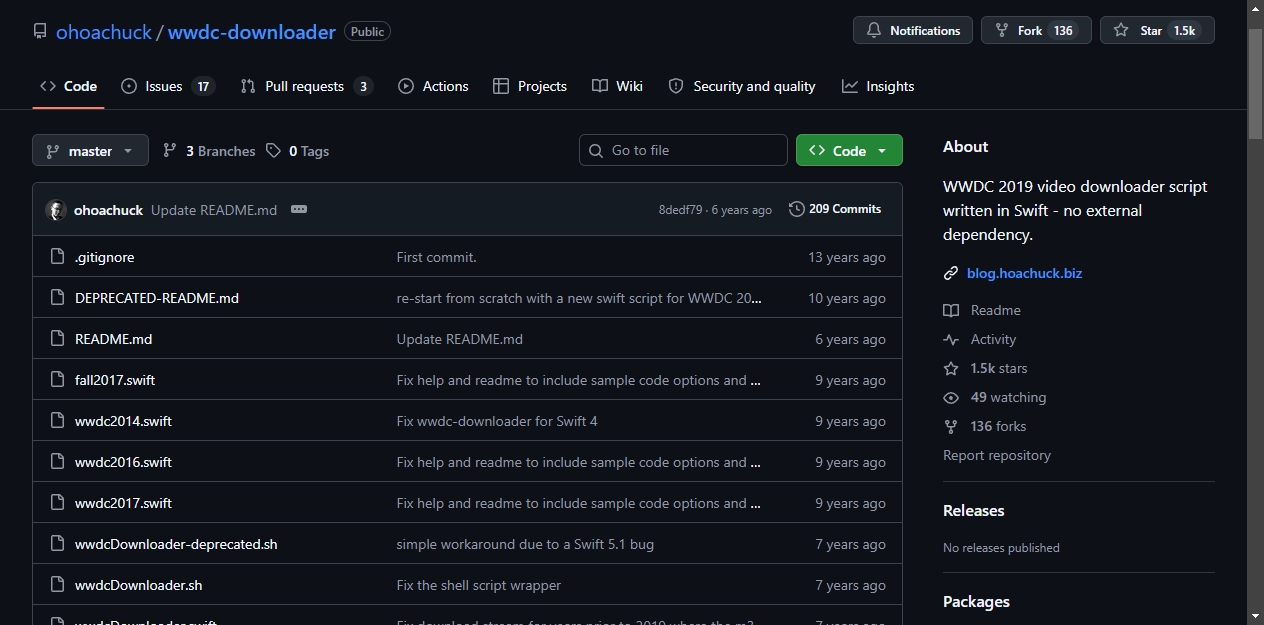Click the magnifier icon in Go to file
The image size is (1264, 625).
coord(596,150)
